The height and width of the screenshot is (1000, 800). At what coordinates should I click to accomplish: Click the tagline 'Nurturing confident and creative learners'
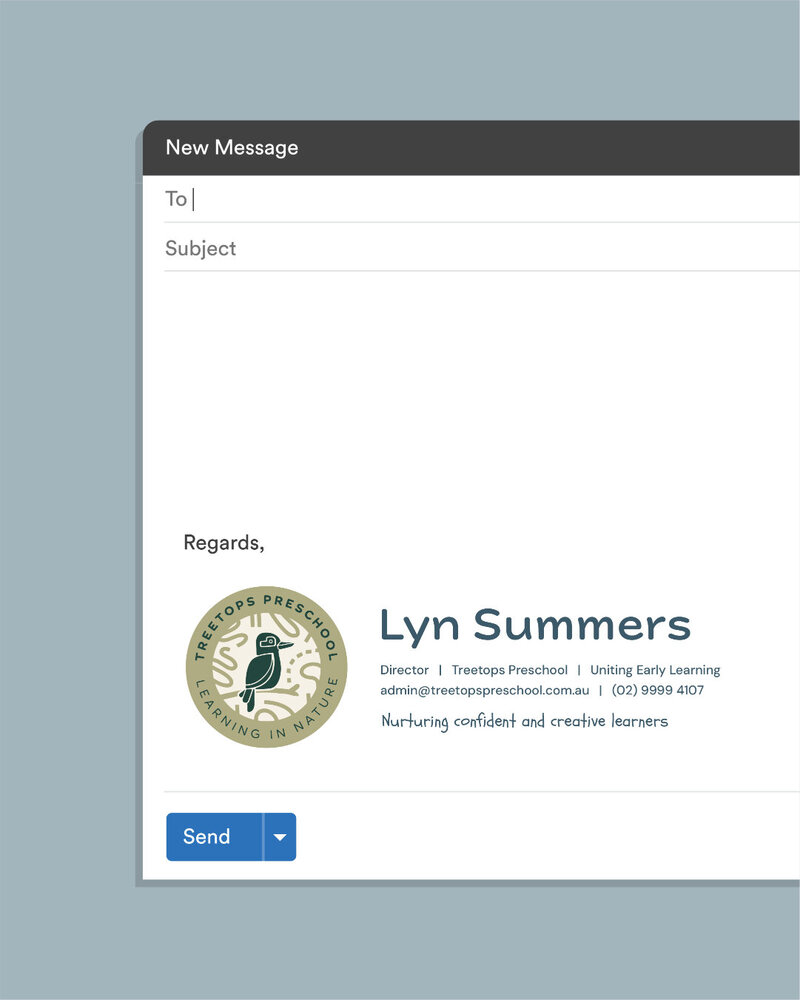tap(524, 721)
